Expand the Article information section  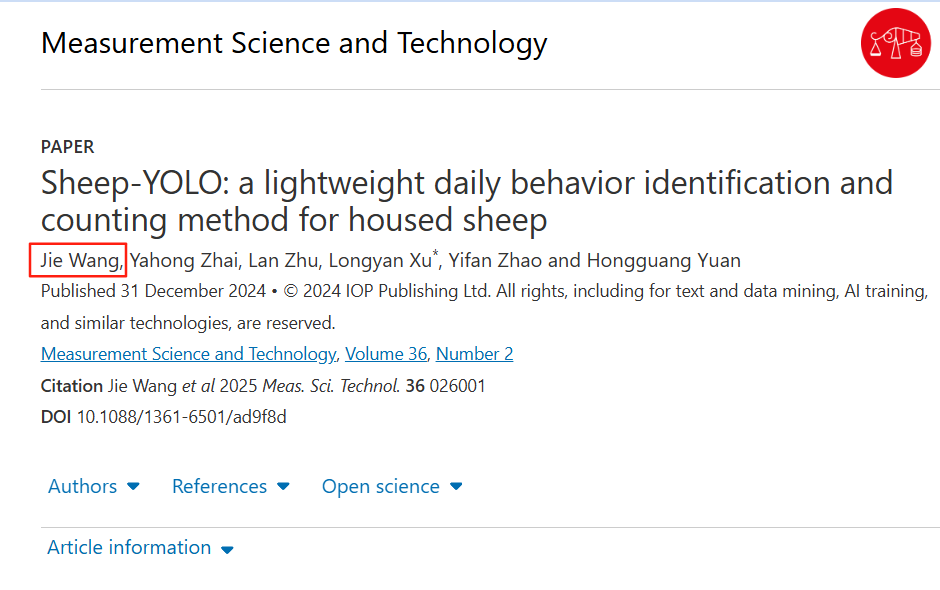pos(140,548)
